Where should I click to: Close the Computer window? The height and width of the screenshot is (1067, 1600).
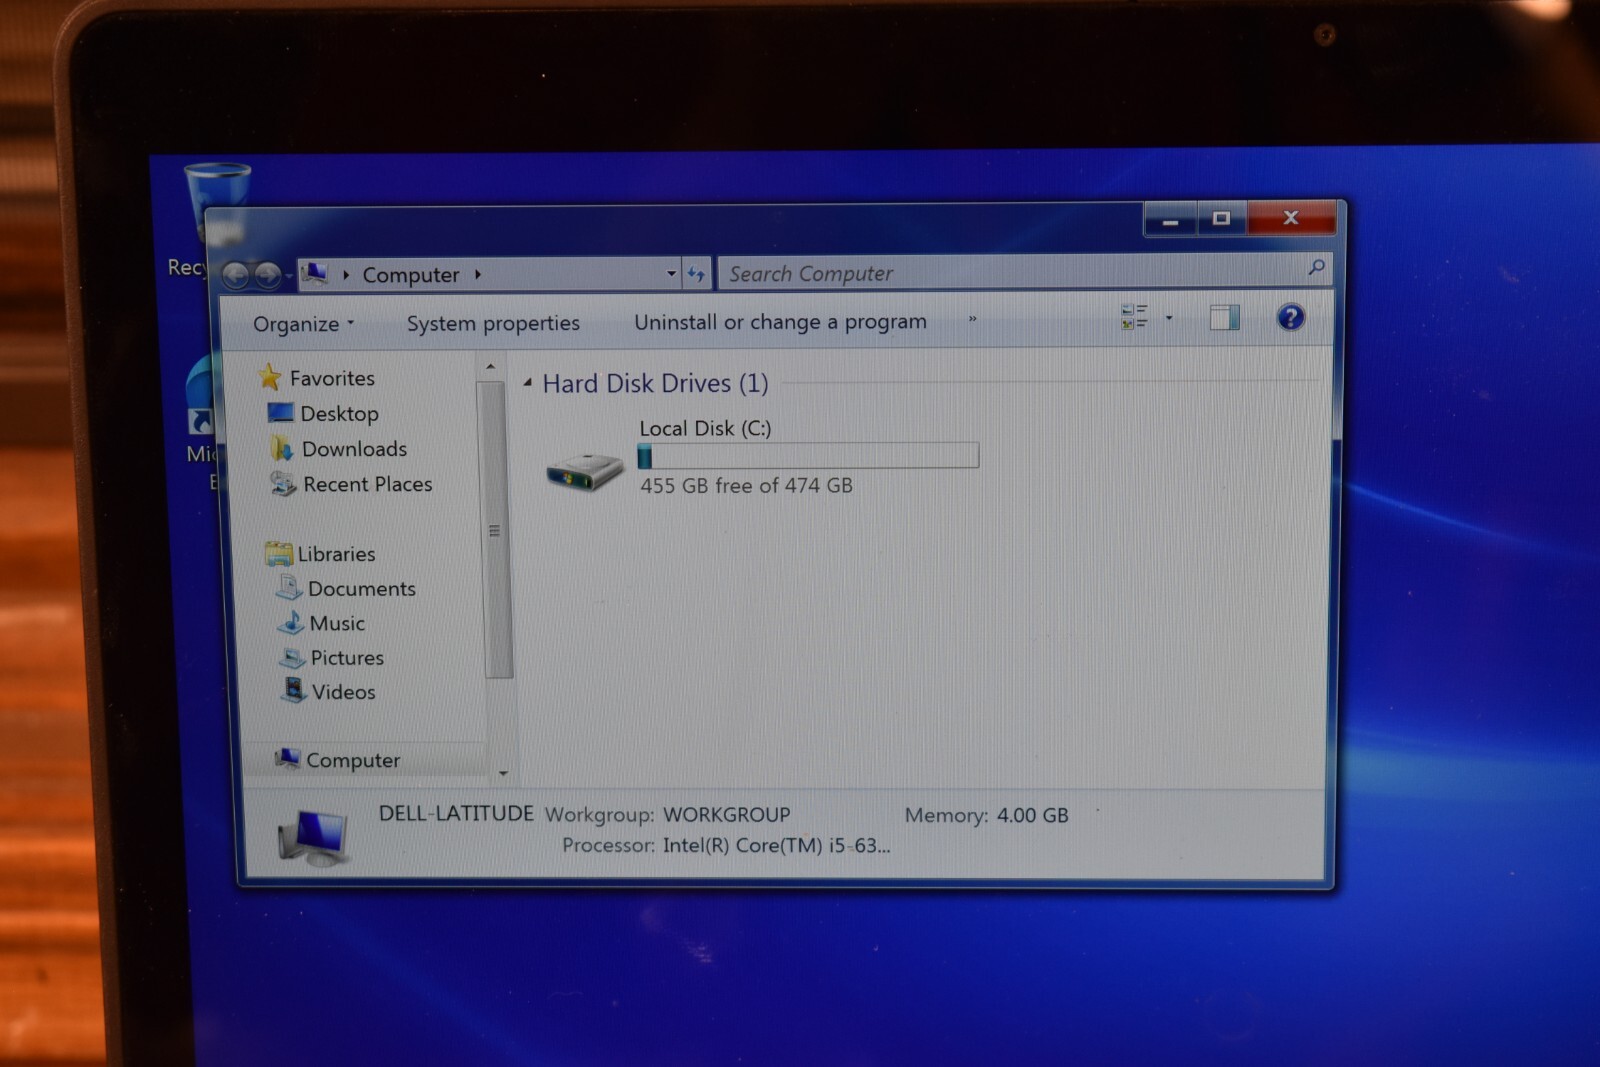point(1291,217)
